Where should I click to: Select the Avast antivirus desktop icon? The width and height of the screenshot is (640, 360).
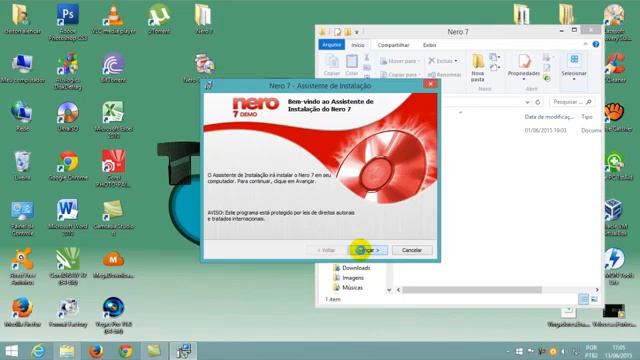[x=22, y=266]
